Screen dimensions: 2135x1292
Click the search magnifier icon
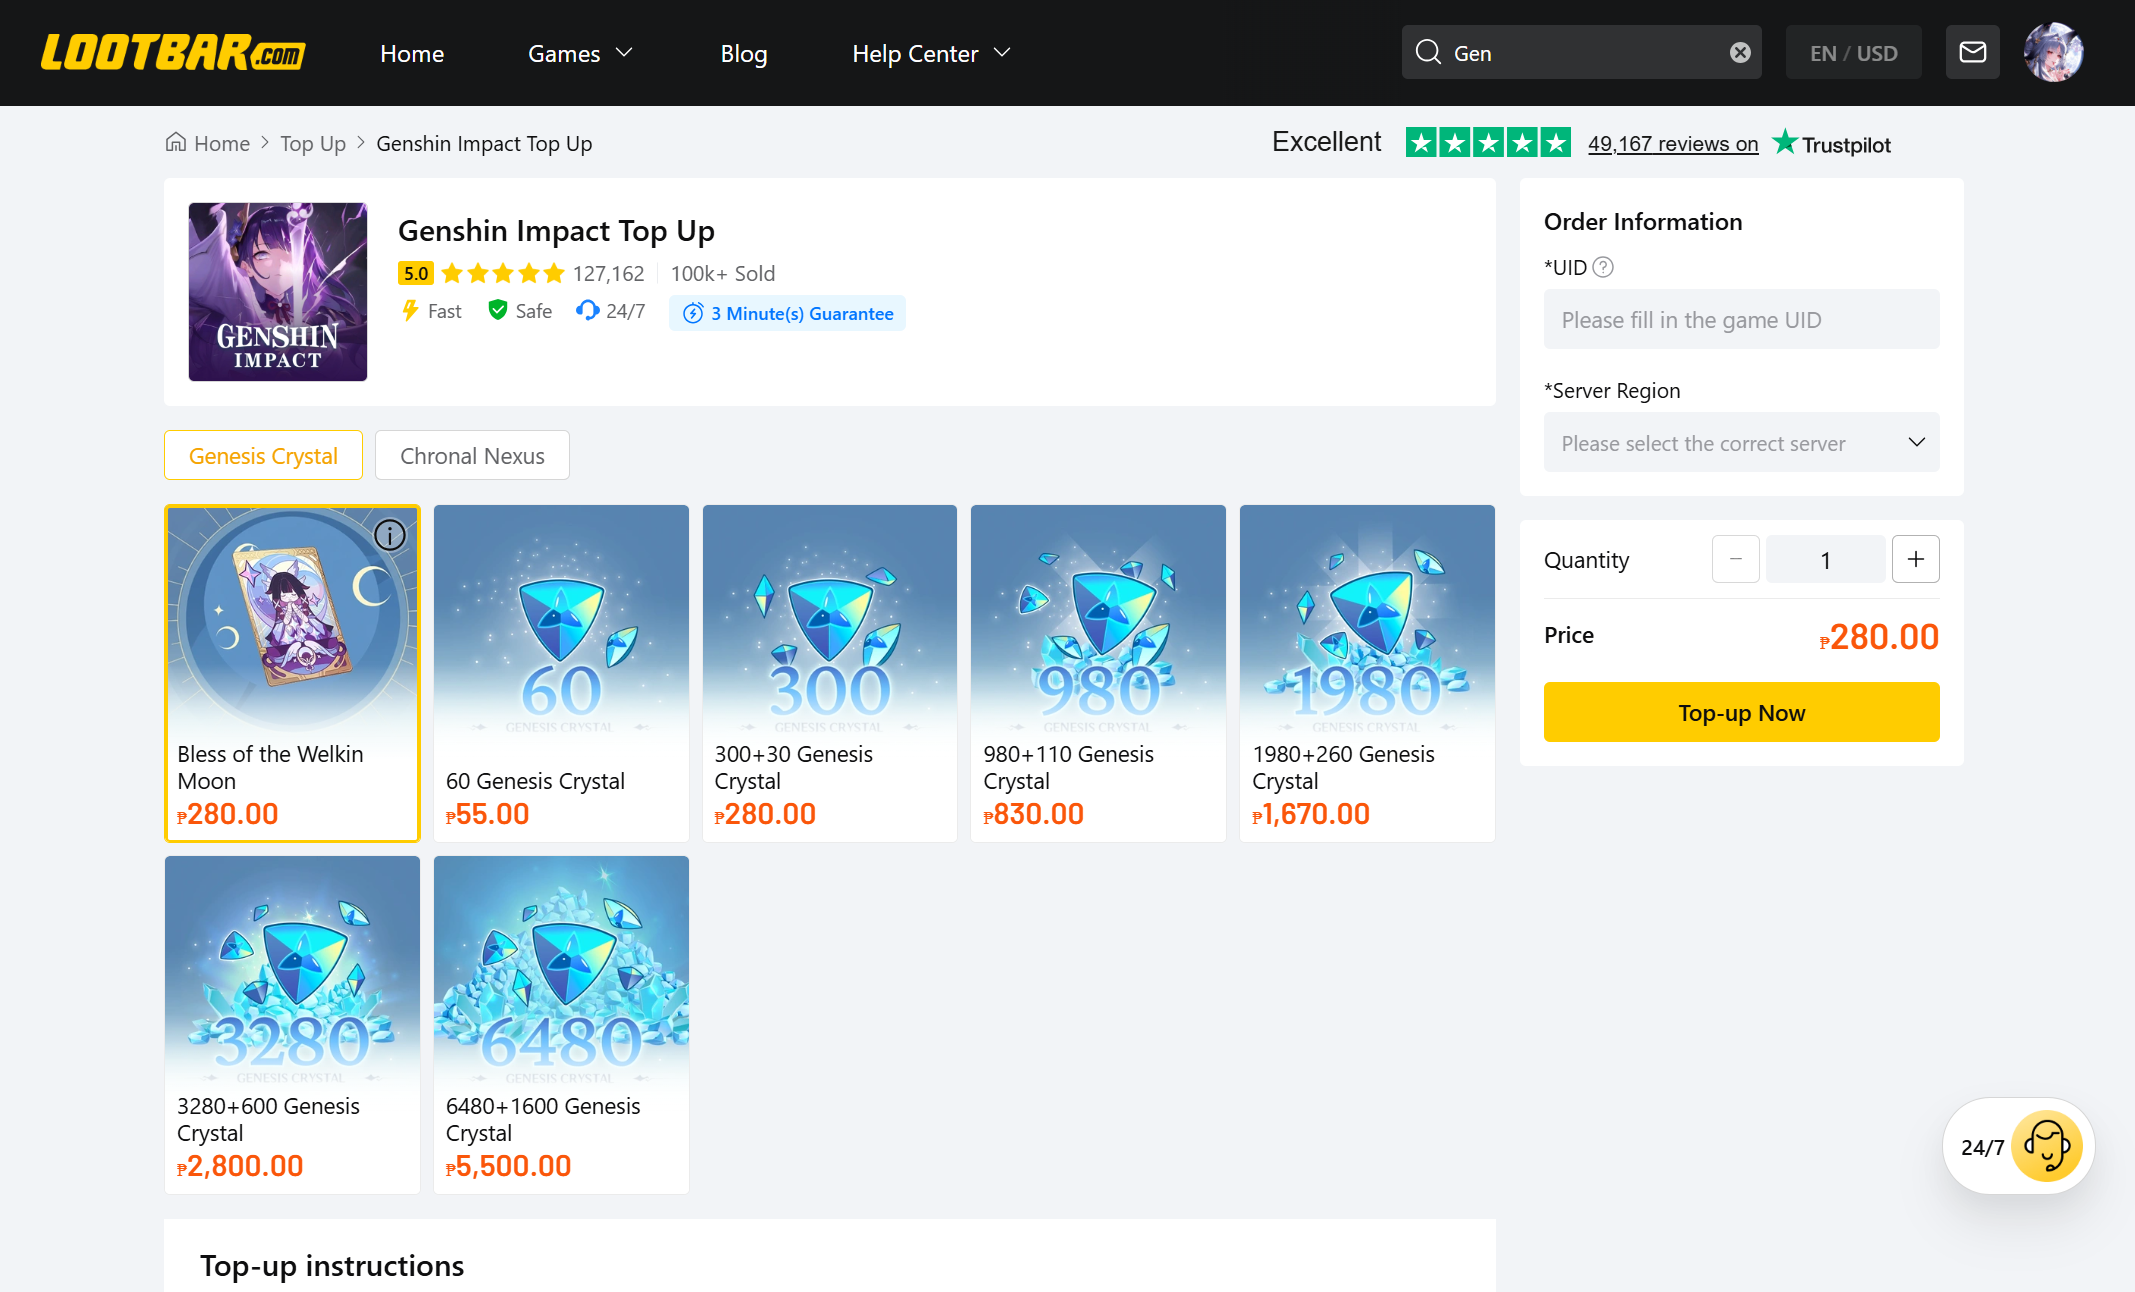pyautogui.click(x=1428, y=52)
